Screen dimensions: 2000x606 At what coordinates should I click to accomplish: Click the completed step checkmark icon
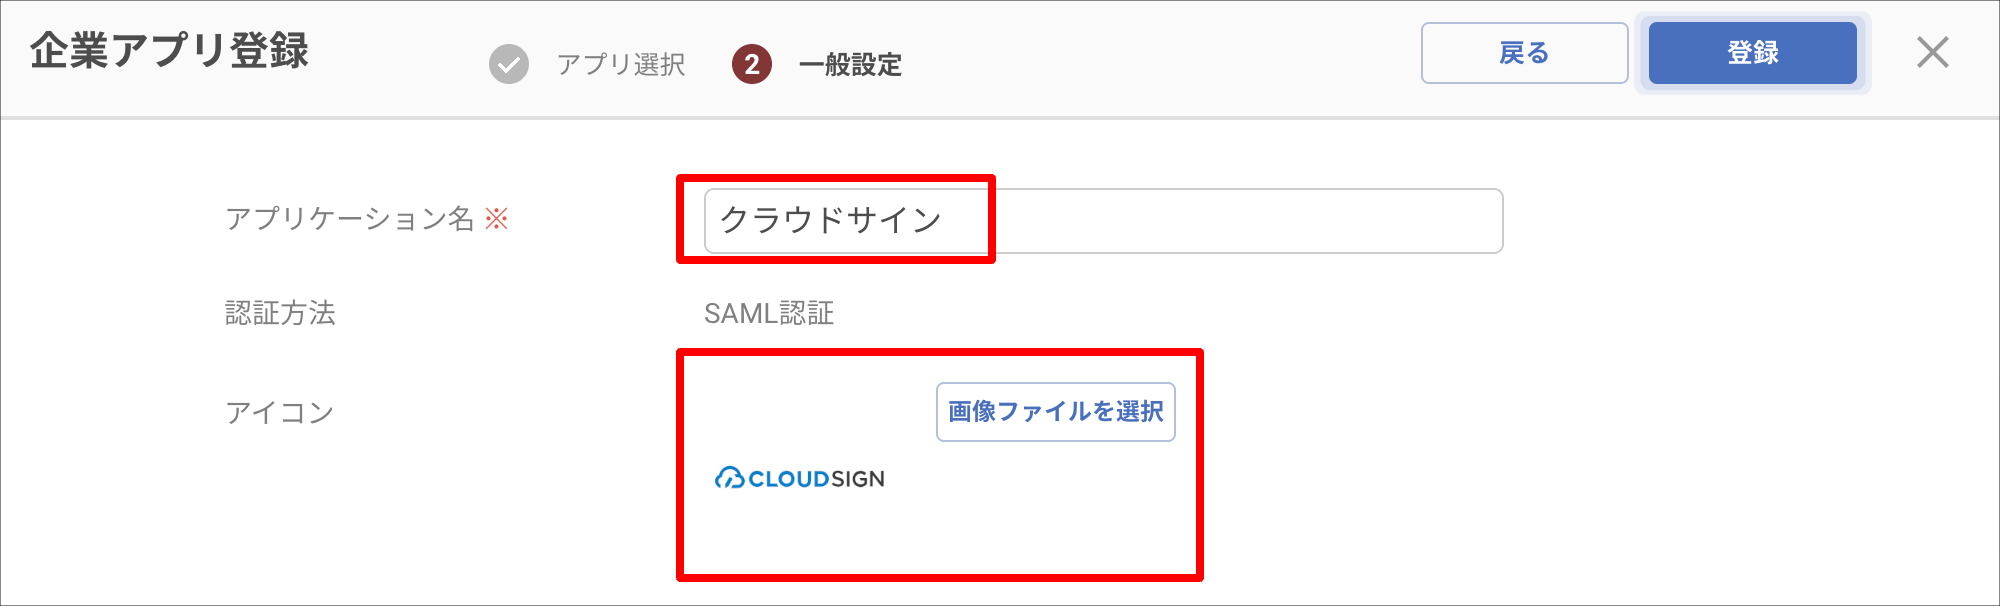click(509, 65)
